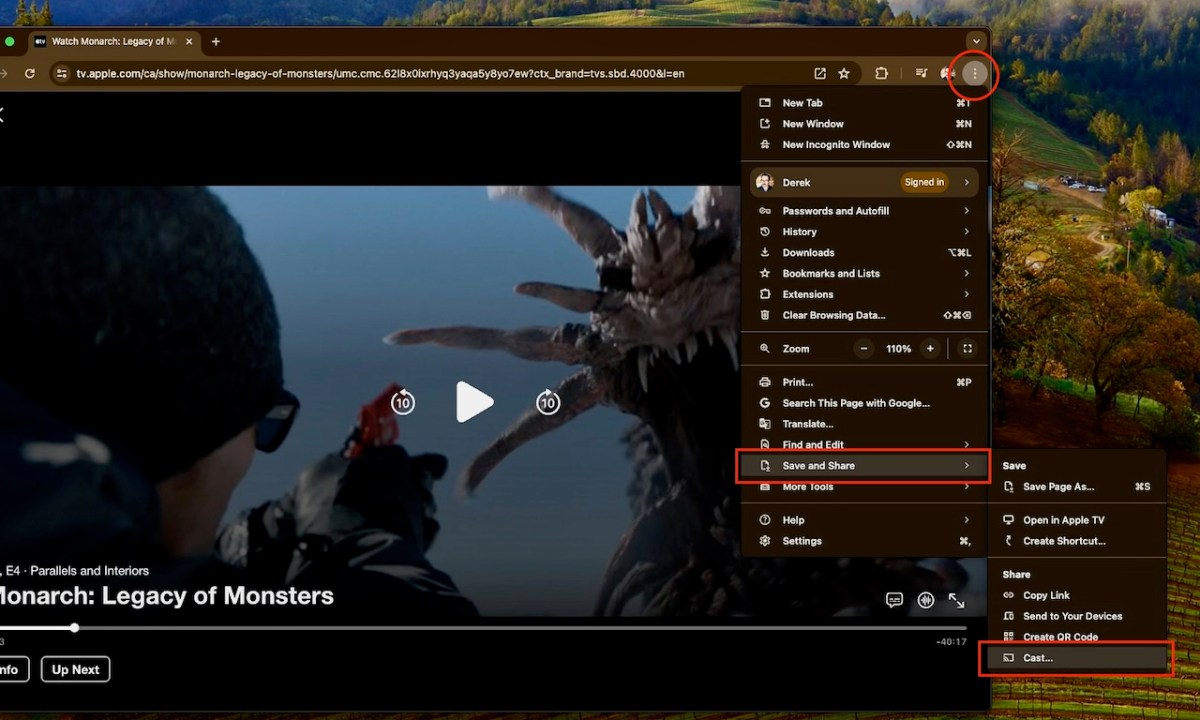1200x720 pixels.
Task: Open the tab search chevron button
Action: click(976, 41)
